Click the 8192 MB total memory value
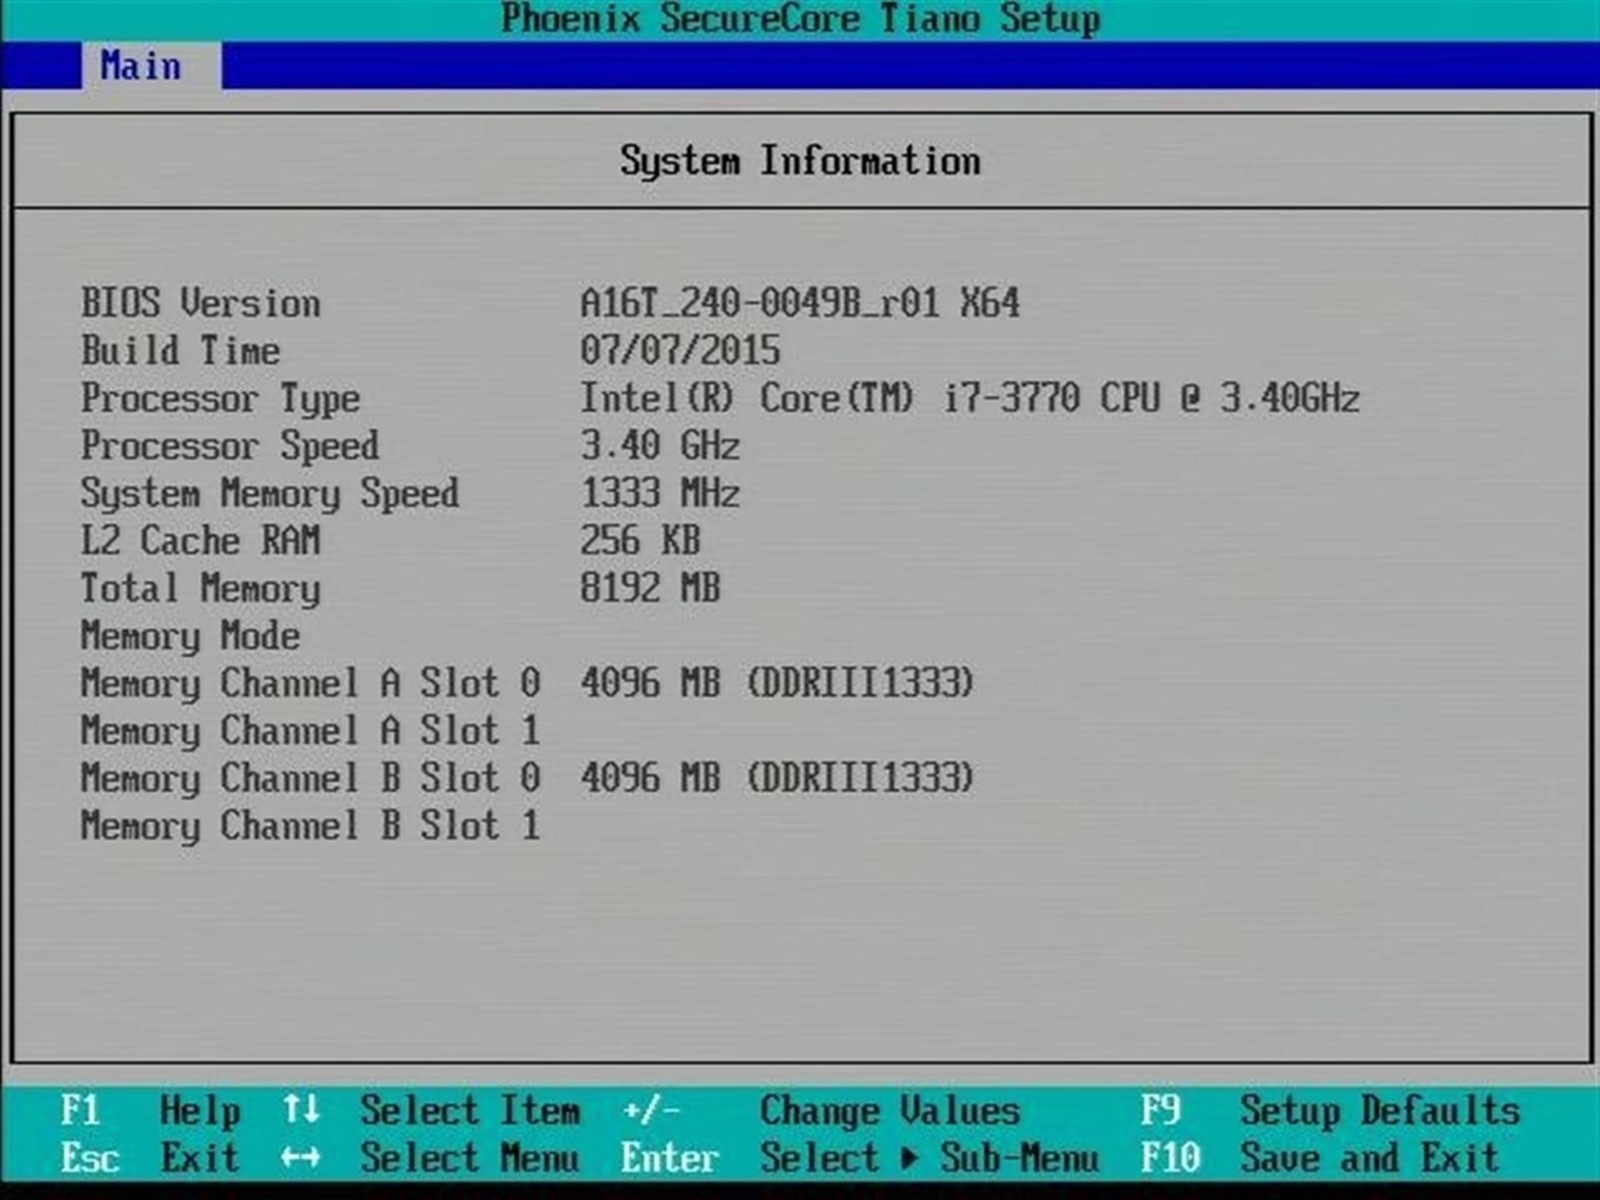Viewport: 1600px width, 1200px height. point(650,589)
